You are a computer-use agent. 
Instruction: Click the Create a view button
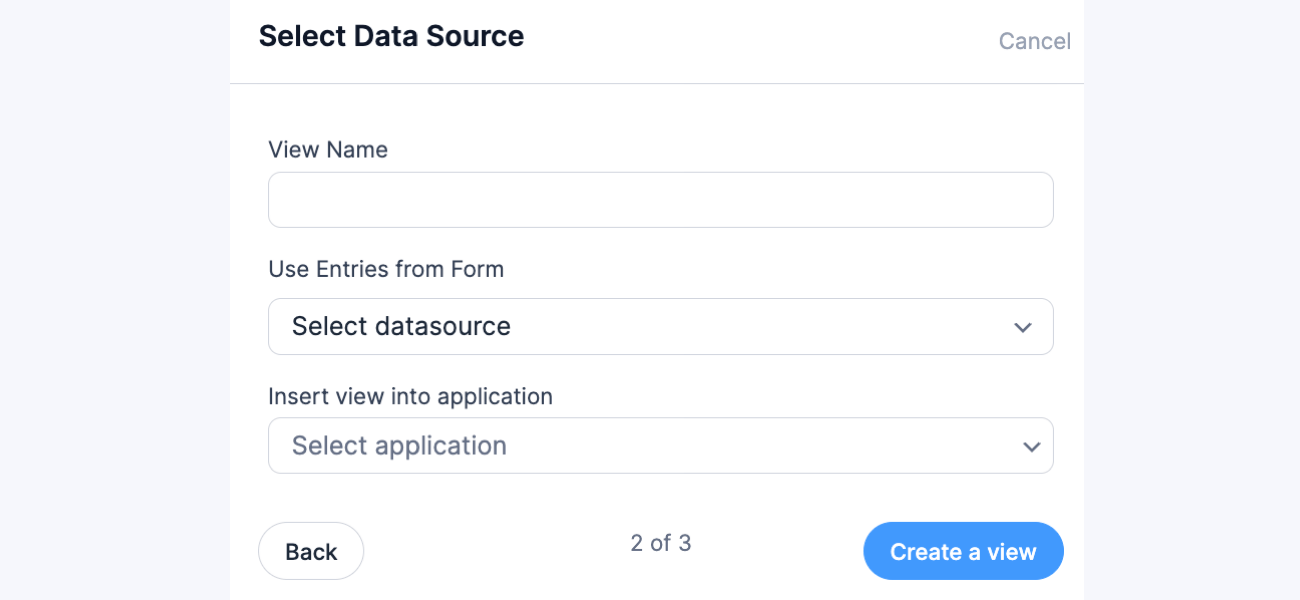point(963,551)
